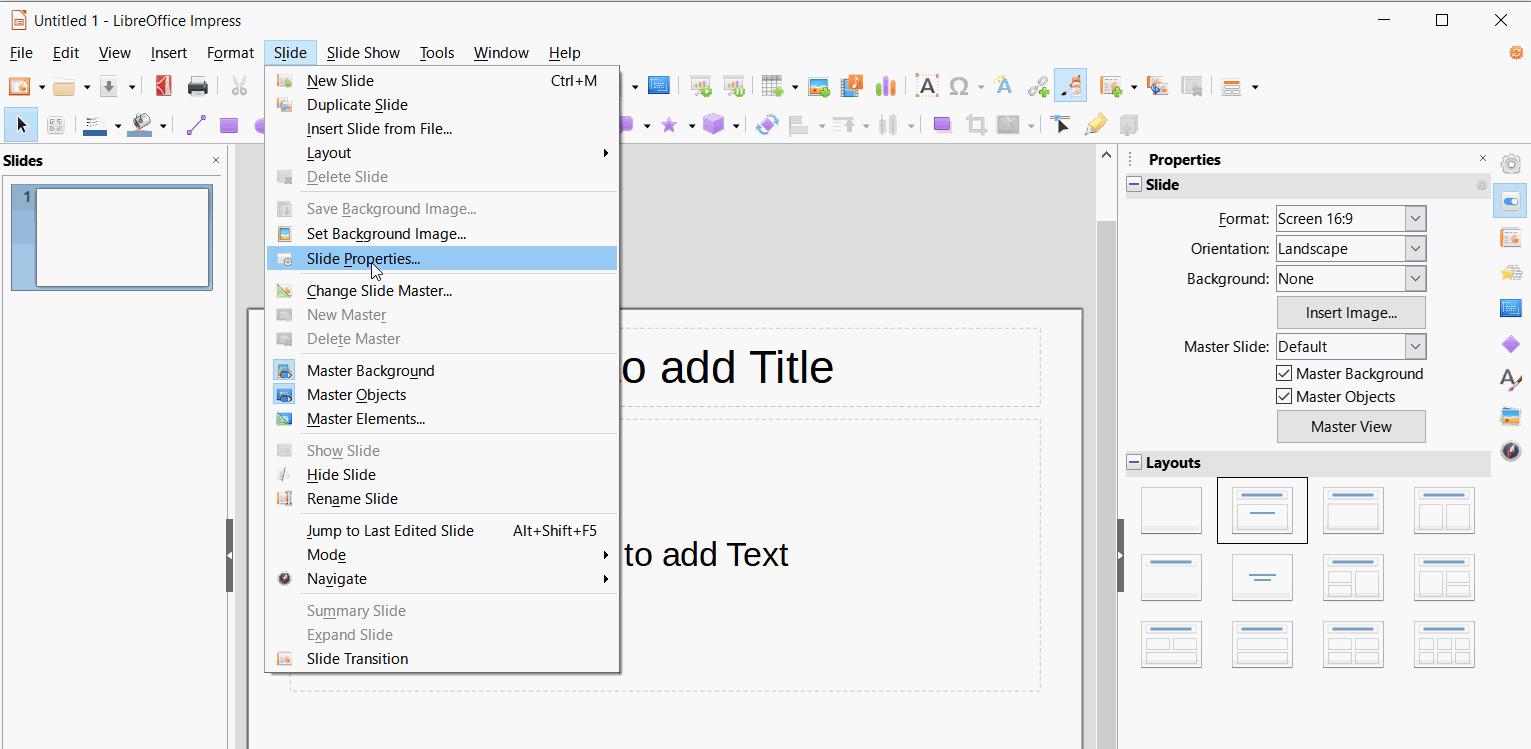Click the Insert Chart toolbar icon
The width and height of the screenshot is (1531, 749).
[885, 87]
